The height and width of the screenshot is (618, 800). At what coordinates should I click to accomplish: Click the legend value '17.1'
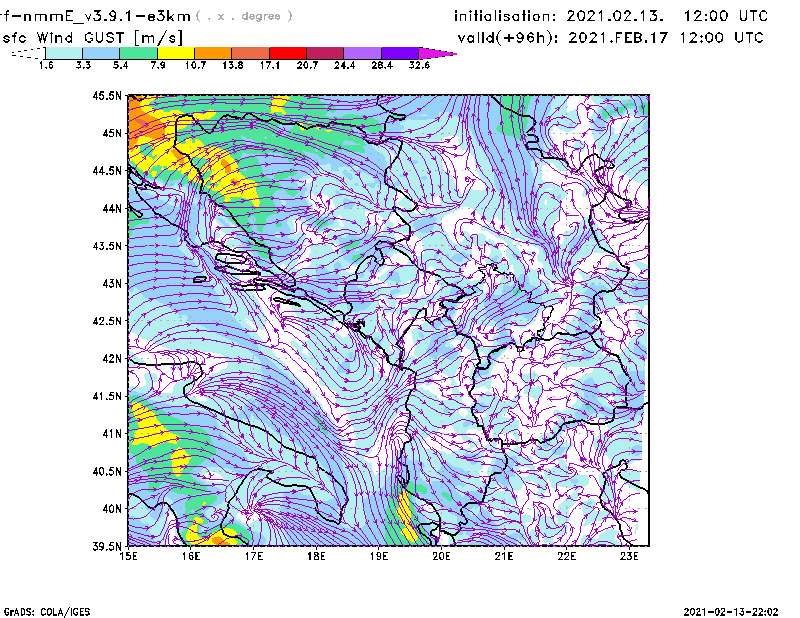[270, 65]
